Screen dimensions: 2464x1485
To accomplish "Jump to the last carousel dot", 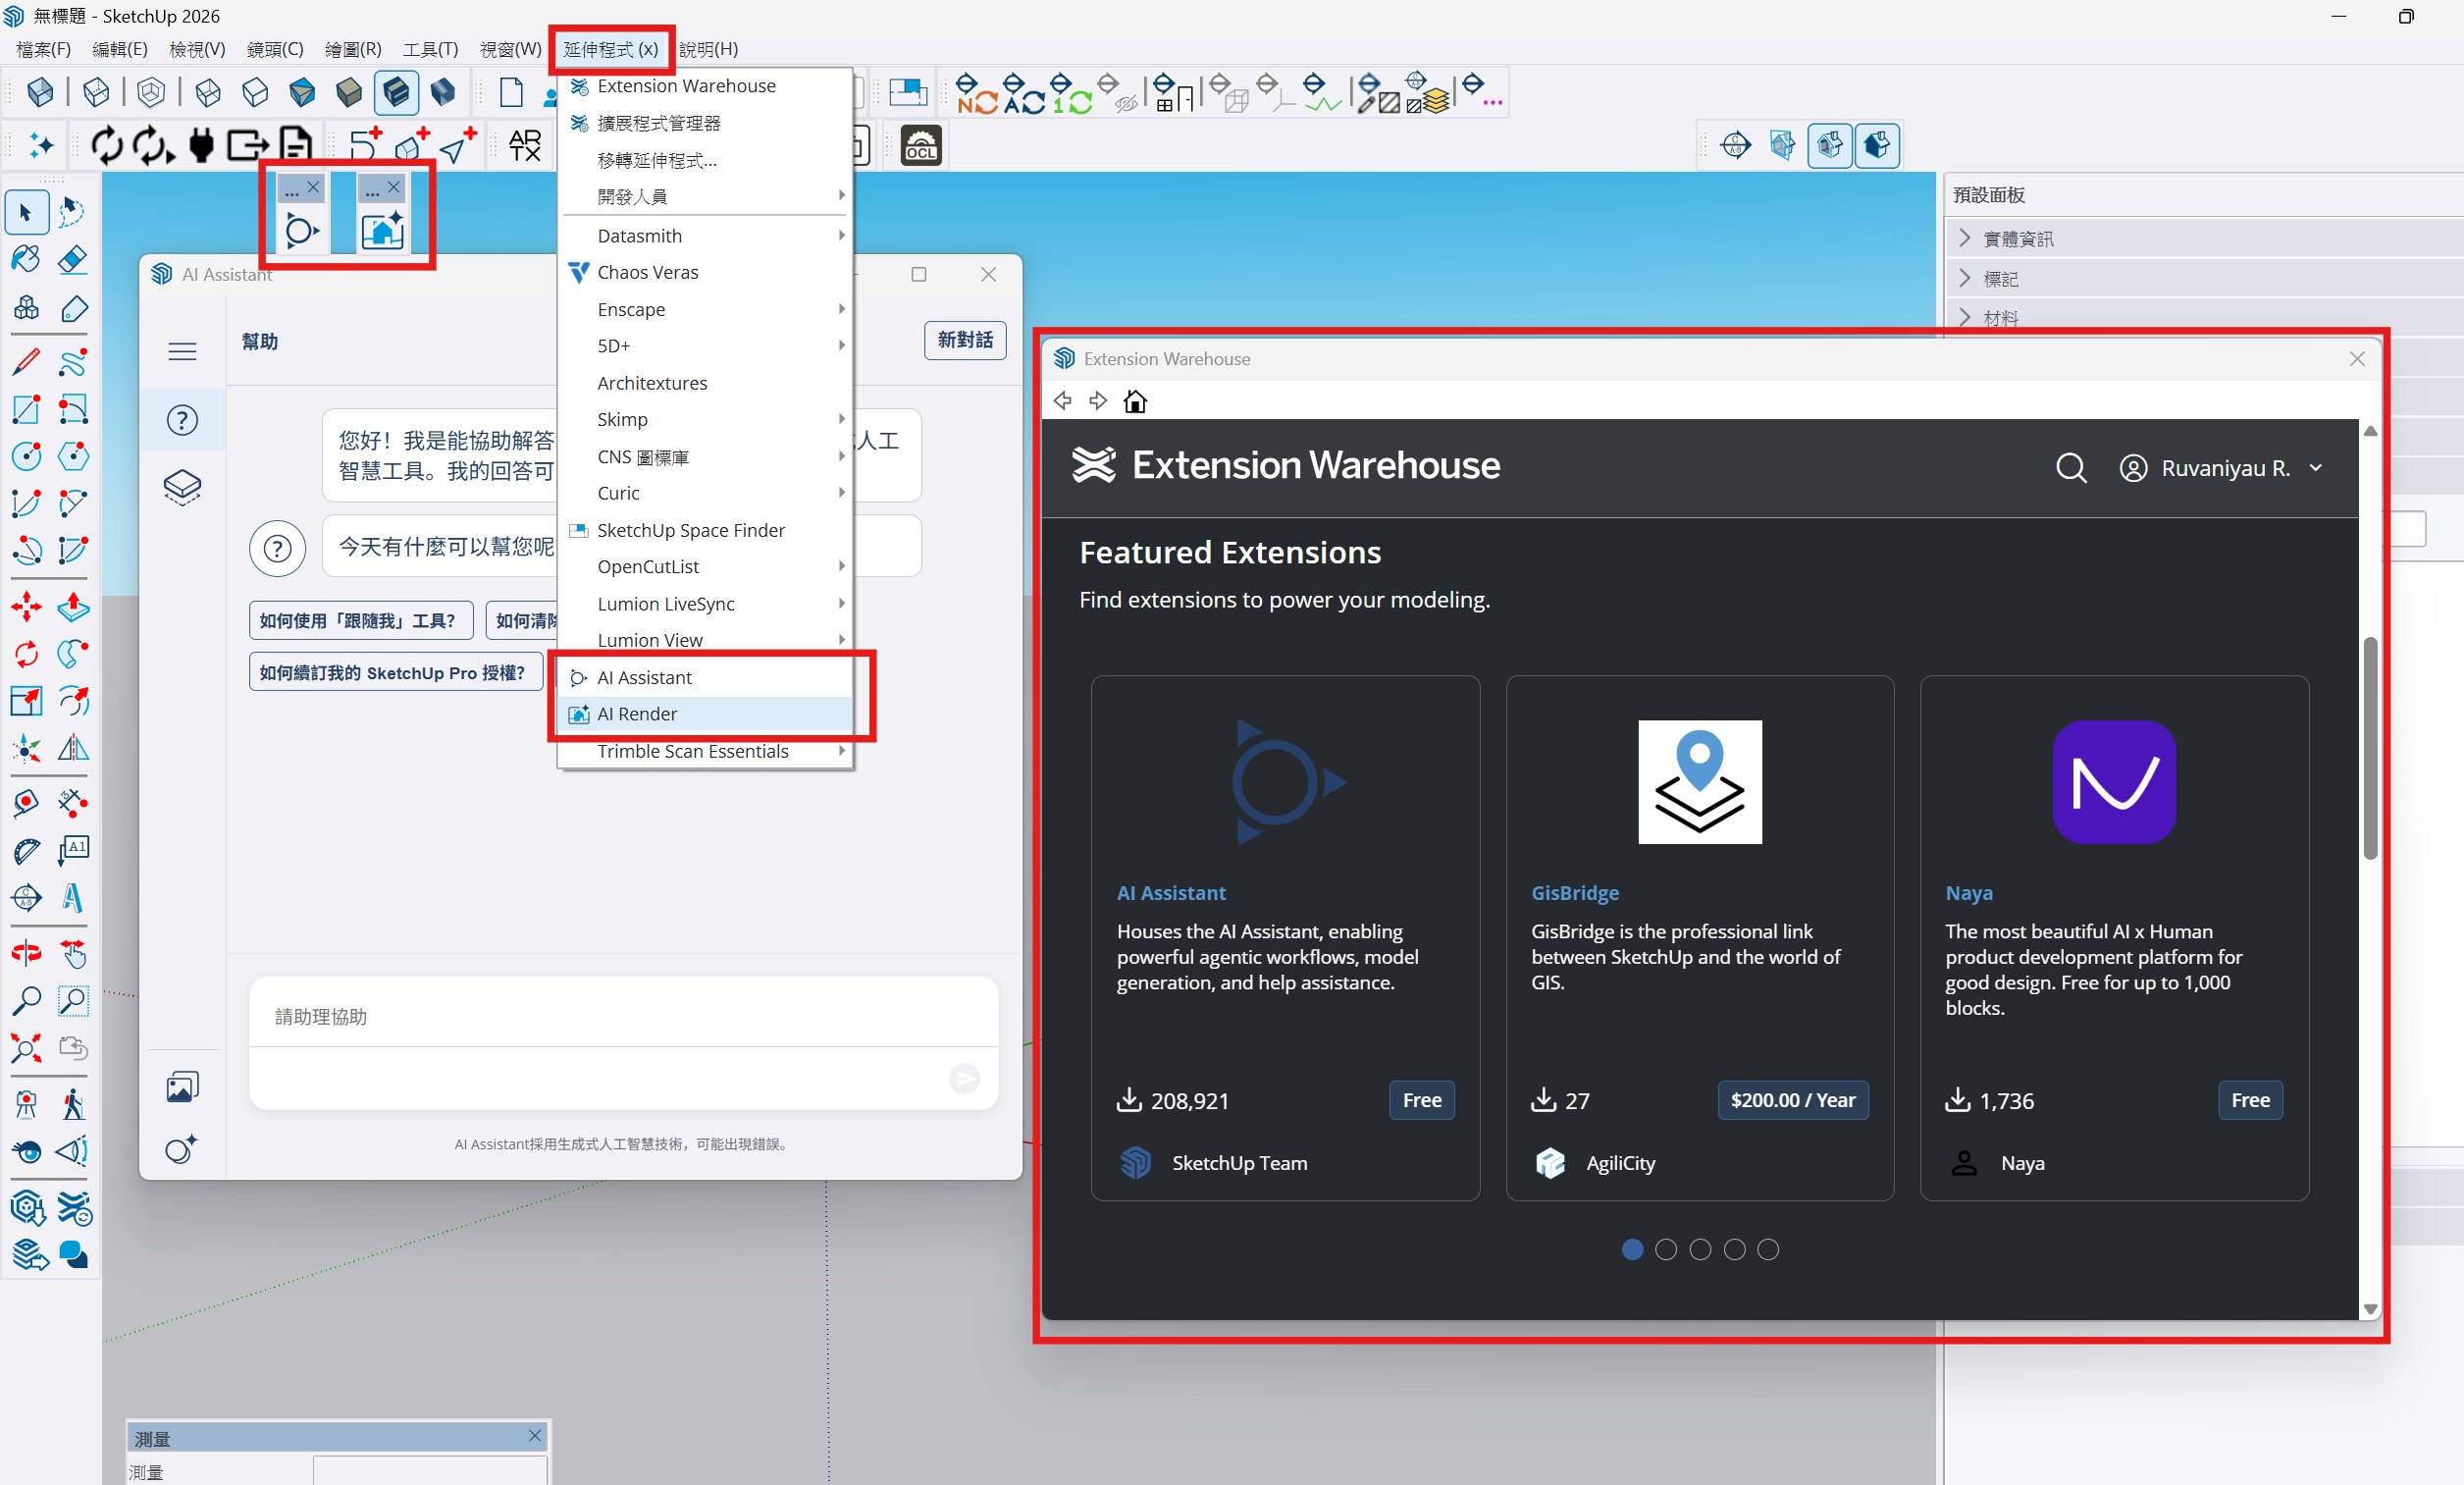I will 1768,1249.
